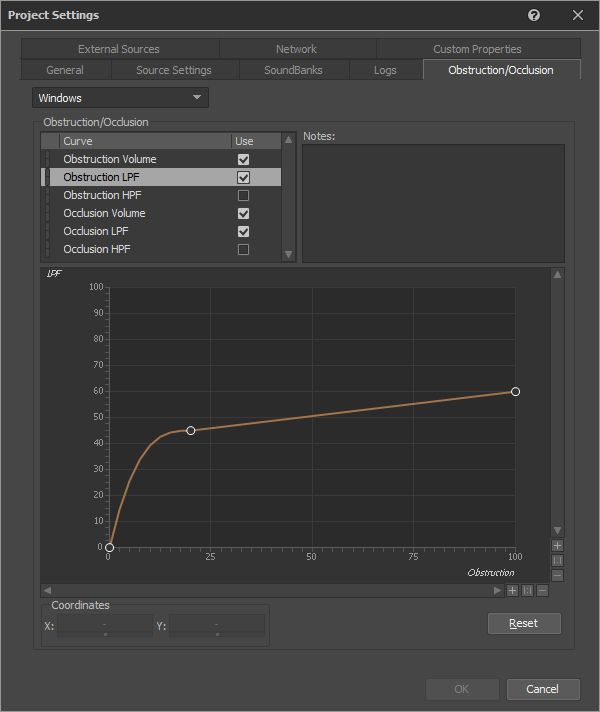The width and height of the screenshot is (600, 712).
Task: Open the help question mark icon
Action: pyautogui.click(x=534, y=15)
